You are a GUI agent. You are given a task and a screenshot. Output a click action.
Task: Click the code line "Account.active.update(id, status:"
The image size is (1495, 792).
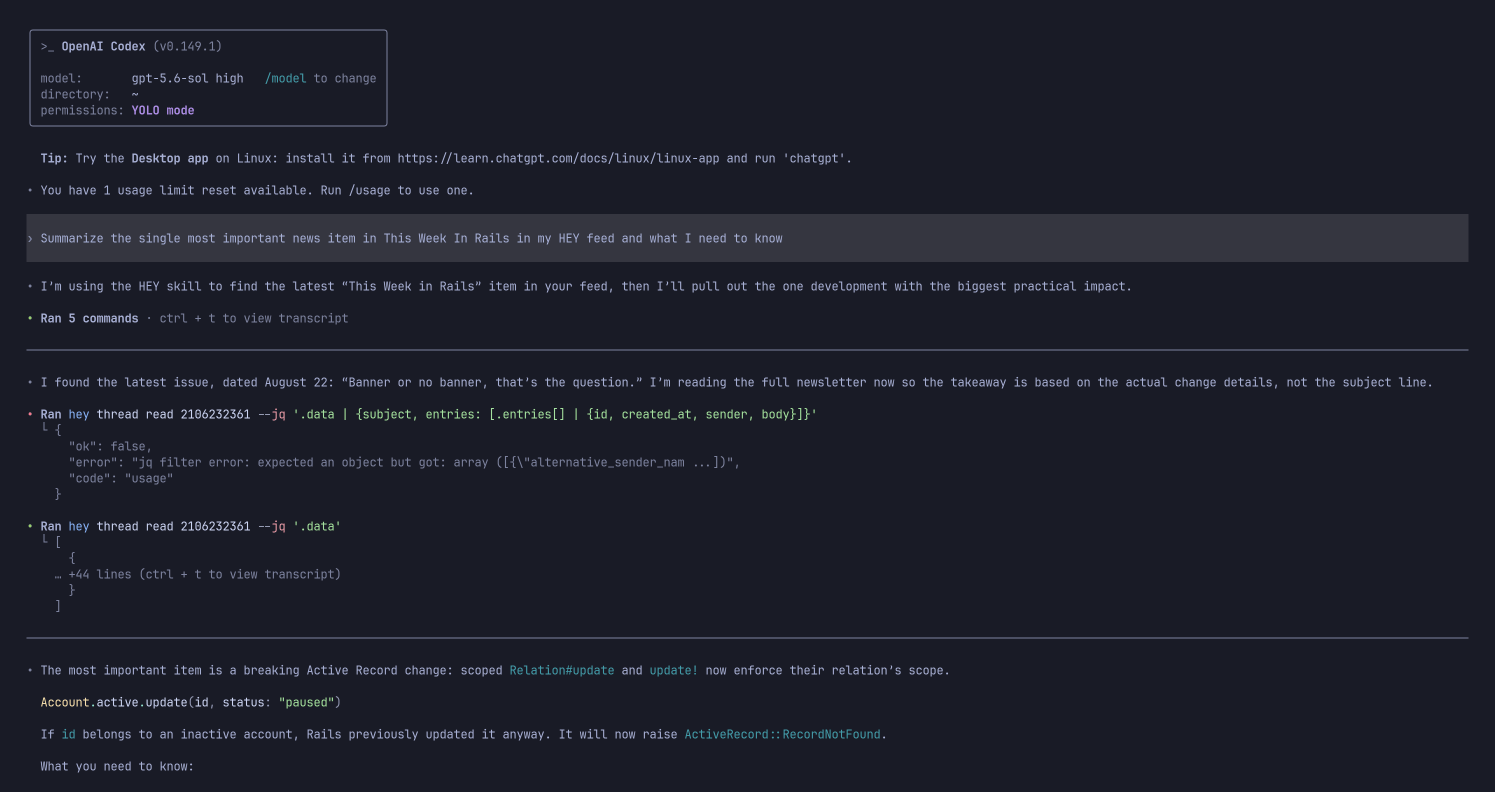(191, 703)
